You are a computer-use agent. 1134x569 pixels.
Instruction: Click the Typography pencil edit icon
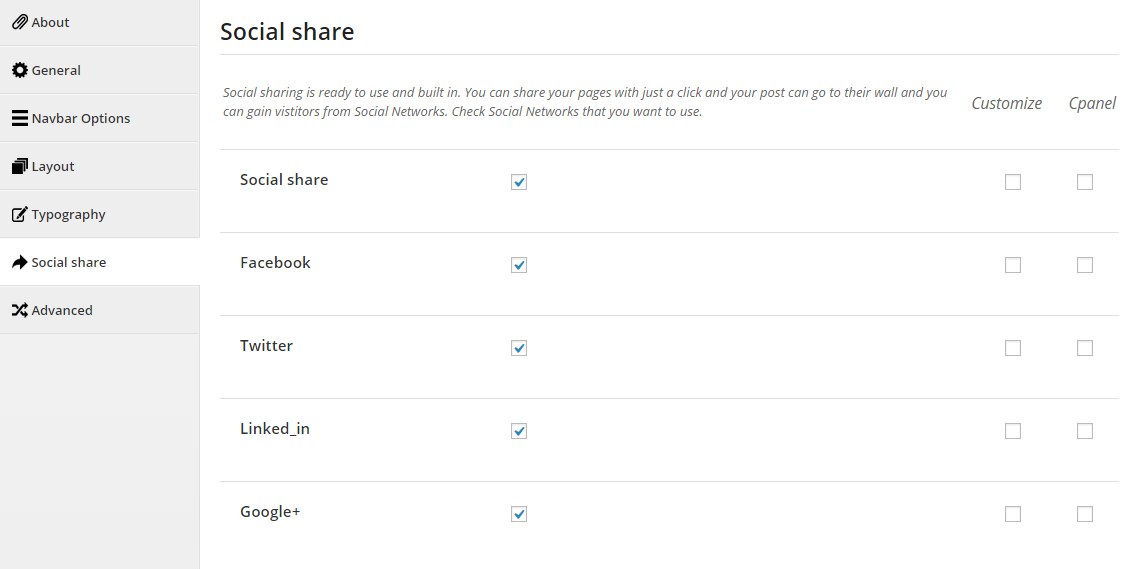click(20, 214)
